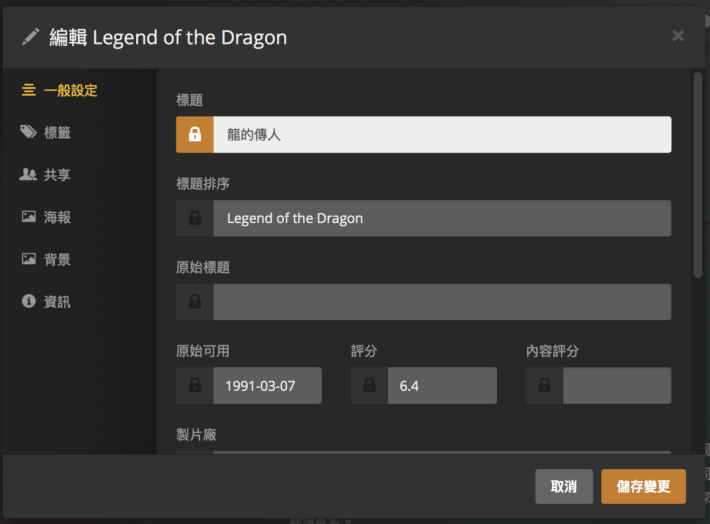Open the 海報 poster image icon

(x=29, y=216)
